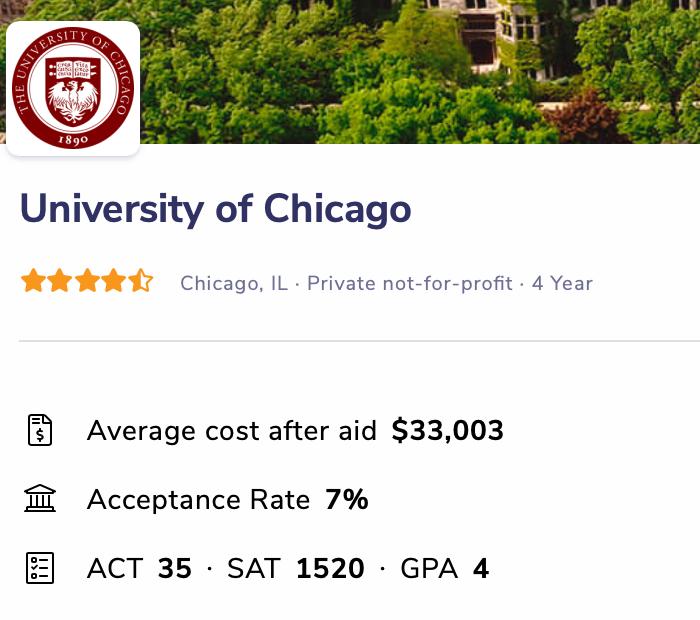The width and height of the screenshot is (700, 620).
Task: Click the 7% acceptance value
Action: [x=346, y=500]
